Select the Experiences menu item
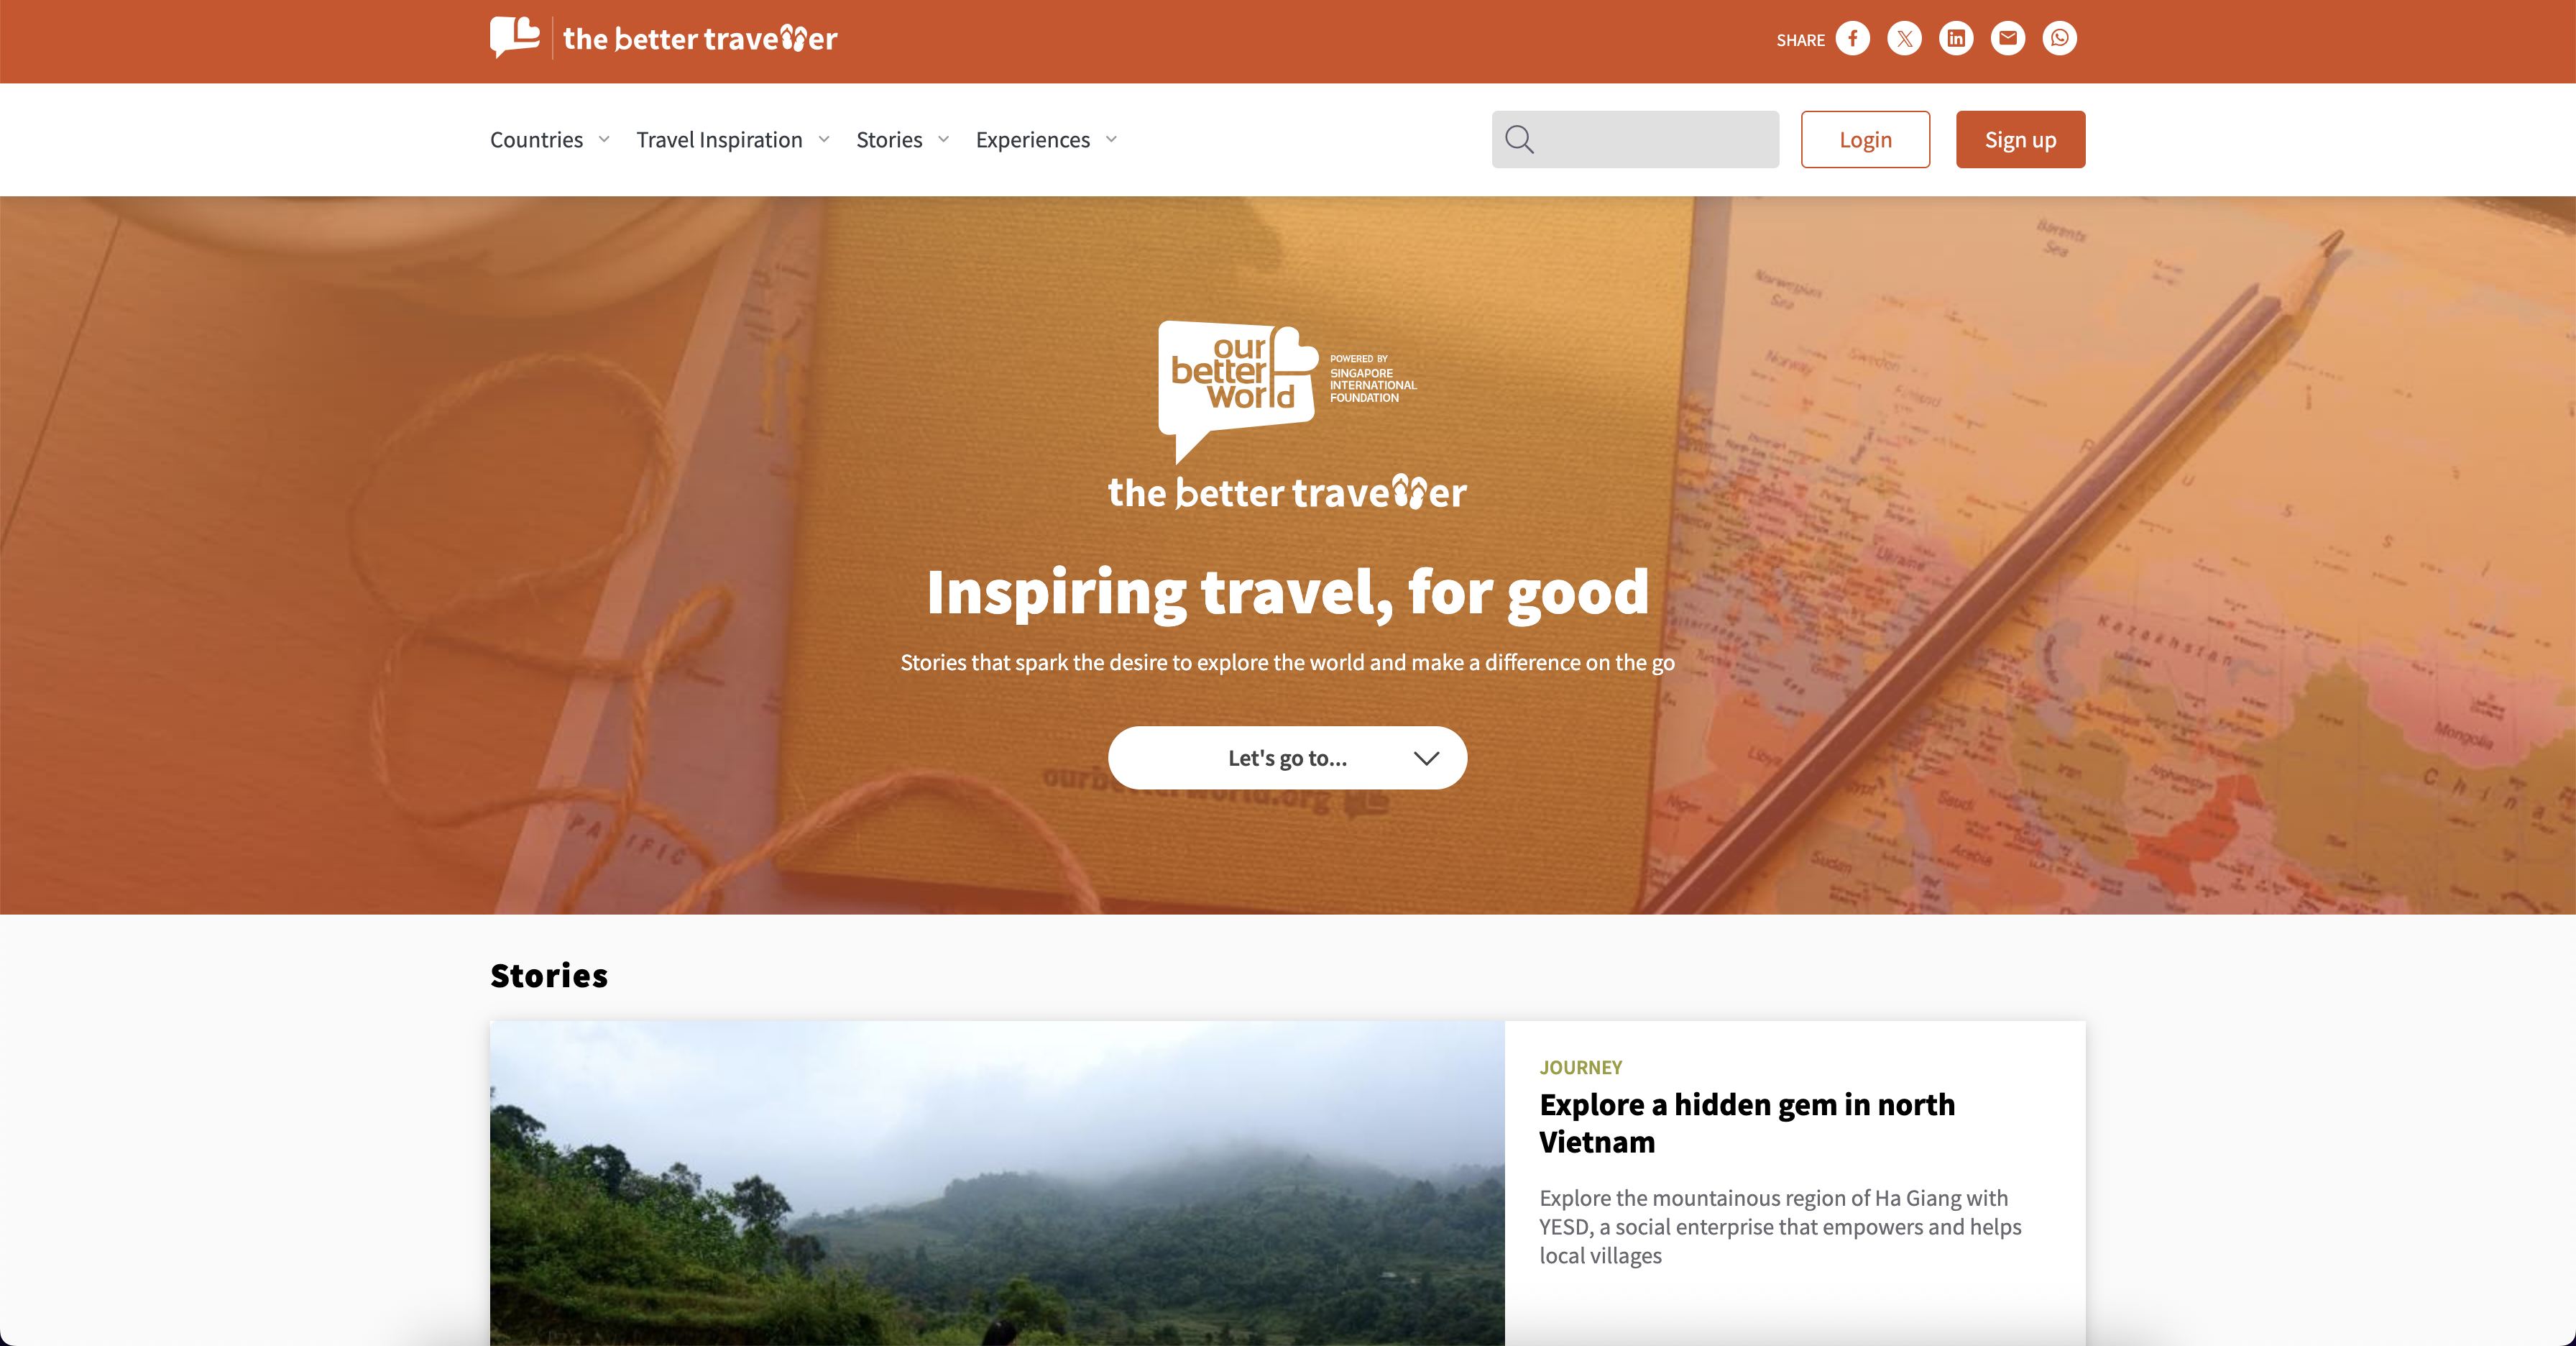The image size is (2576, 1346). click(1033, 140)
